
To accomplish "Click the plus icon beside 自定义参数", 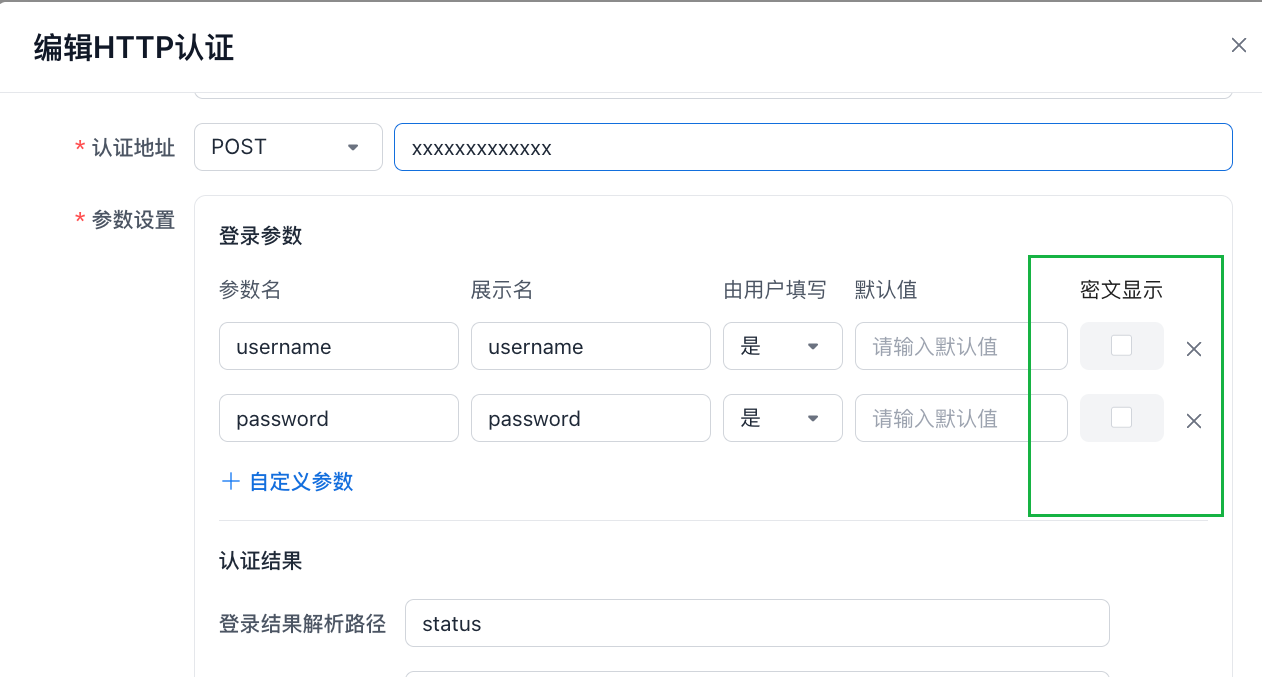I will click(x=231, y=482).
